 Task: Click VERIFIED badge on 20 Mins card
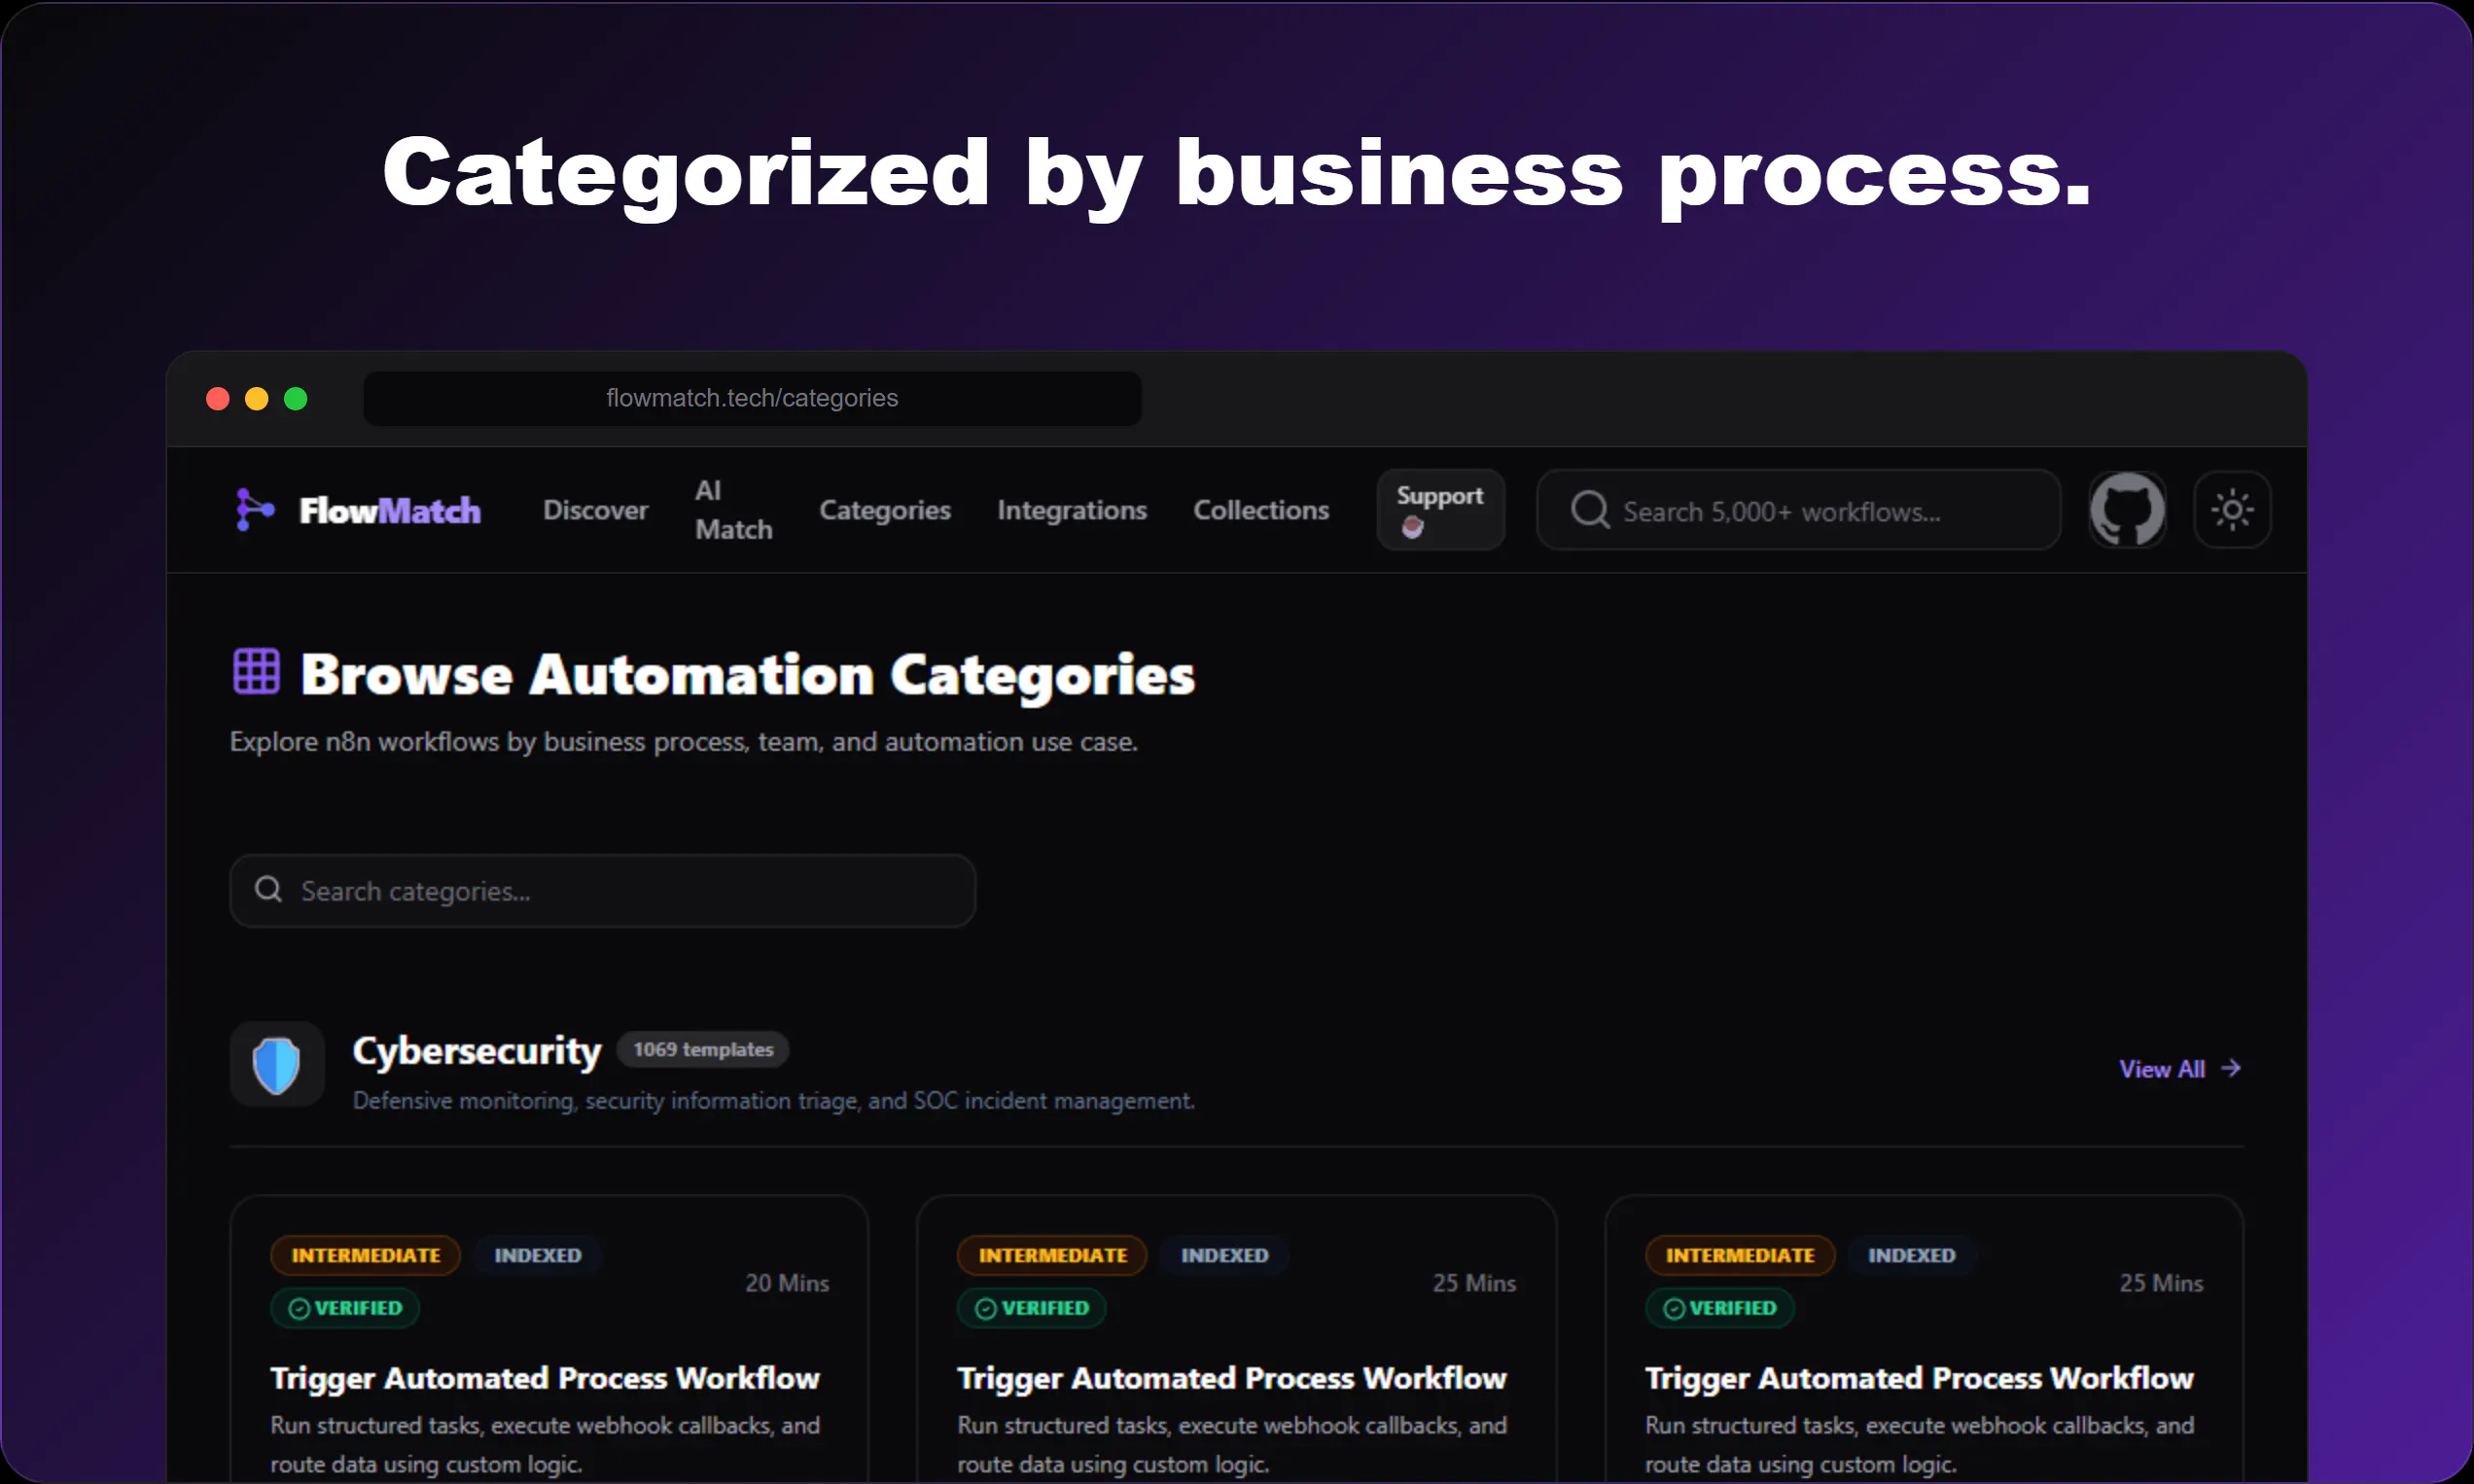point(344,1308)
